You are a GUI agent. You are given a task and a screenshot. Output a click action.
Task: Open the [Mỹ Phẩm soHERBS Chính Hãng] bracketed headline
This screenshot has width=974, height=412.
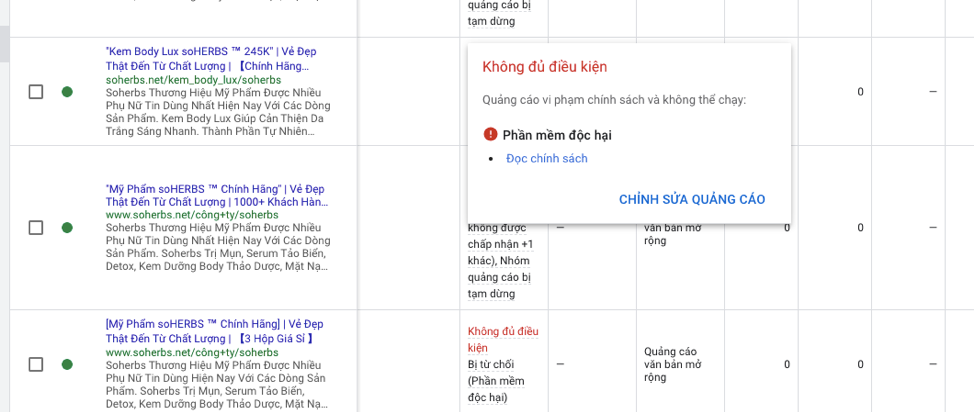tap(215, 331)
